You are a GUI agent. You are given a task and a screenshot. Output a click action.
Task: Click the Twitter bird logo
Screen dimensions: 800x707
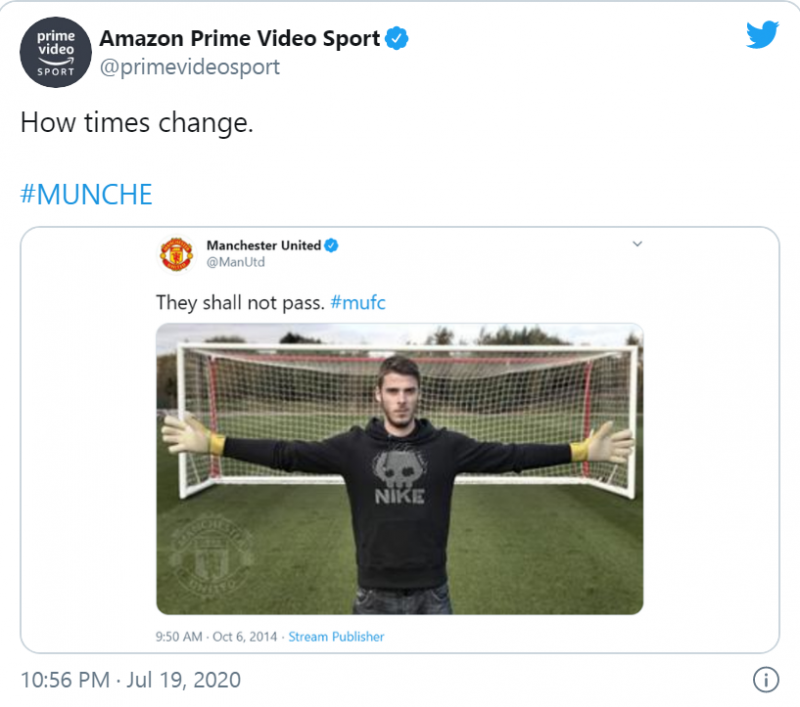pyautogui.click(x=762, y=35)
